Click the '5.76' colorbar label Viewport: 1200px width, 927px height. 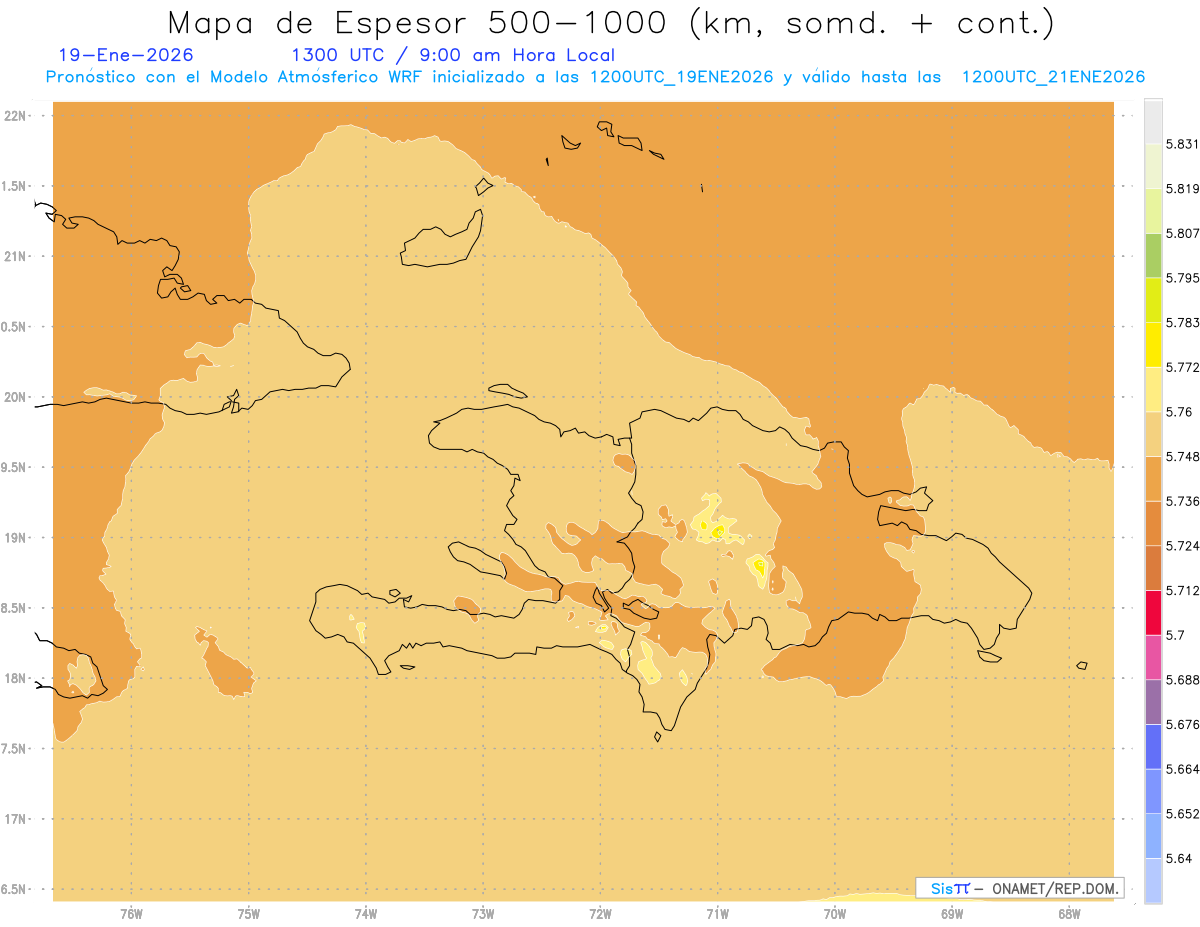[1178, 412]
